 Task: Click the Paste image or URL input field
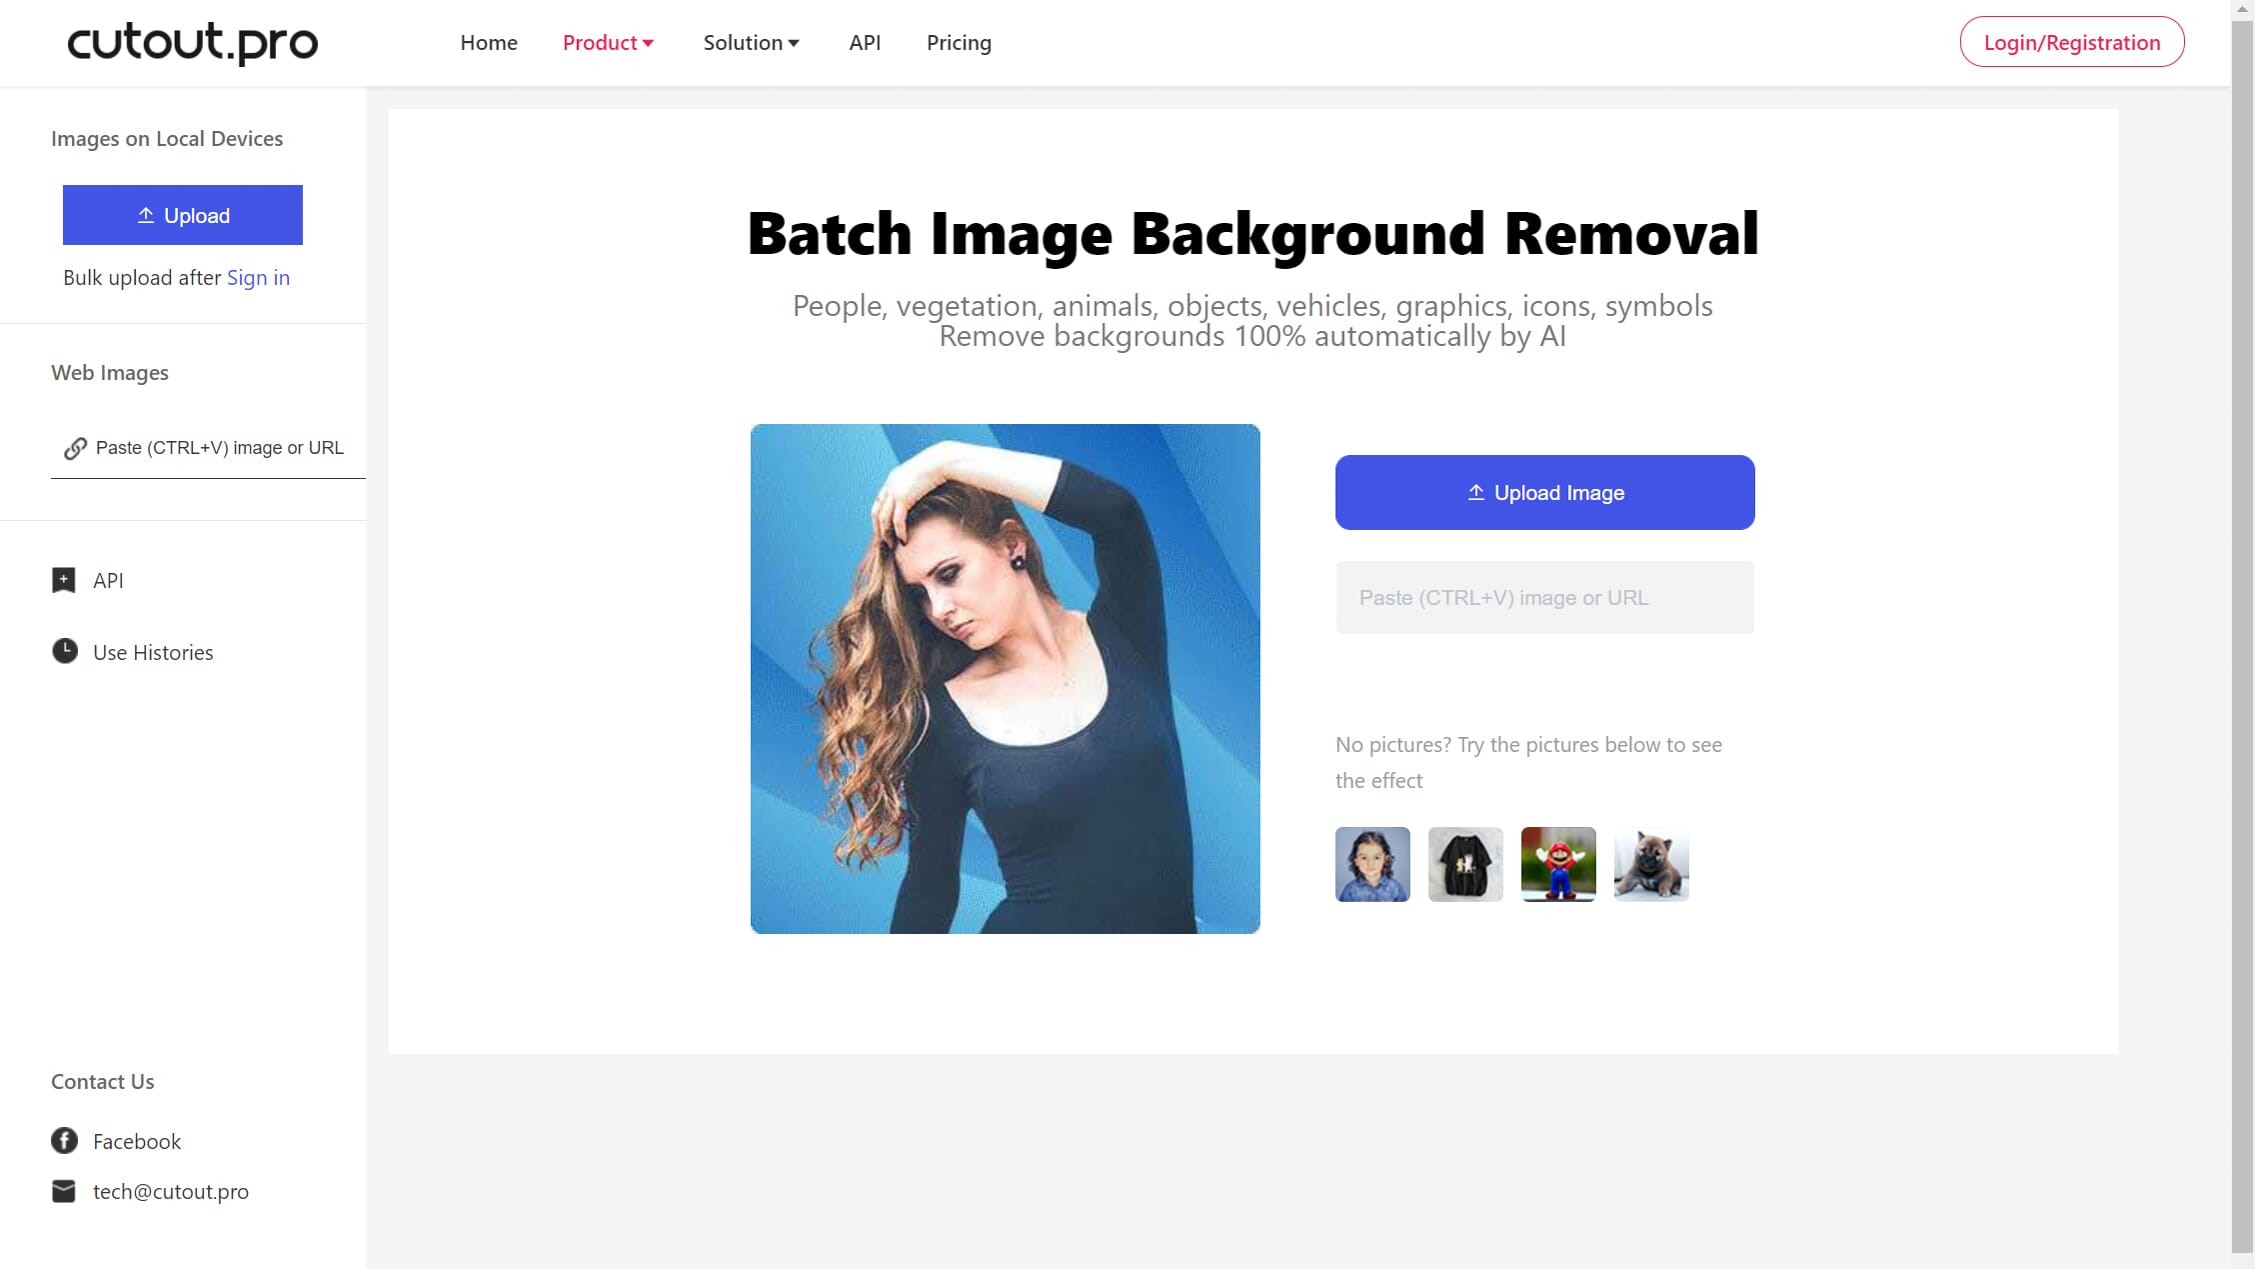coord(1546,597)
